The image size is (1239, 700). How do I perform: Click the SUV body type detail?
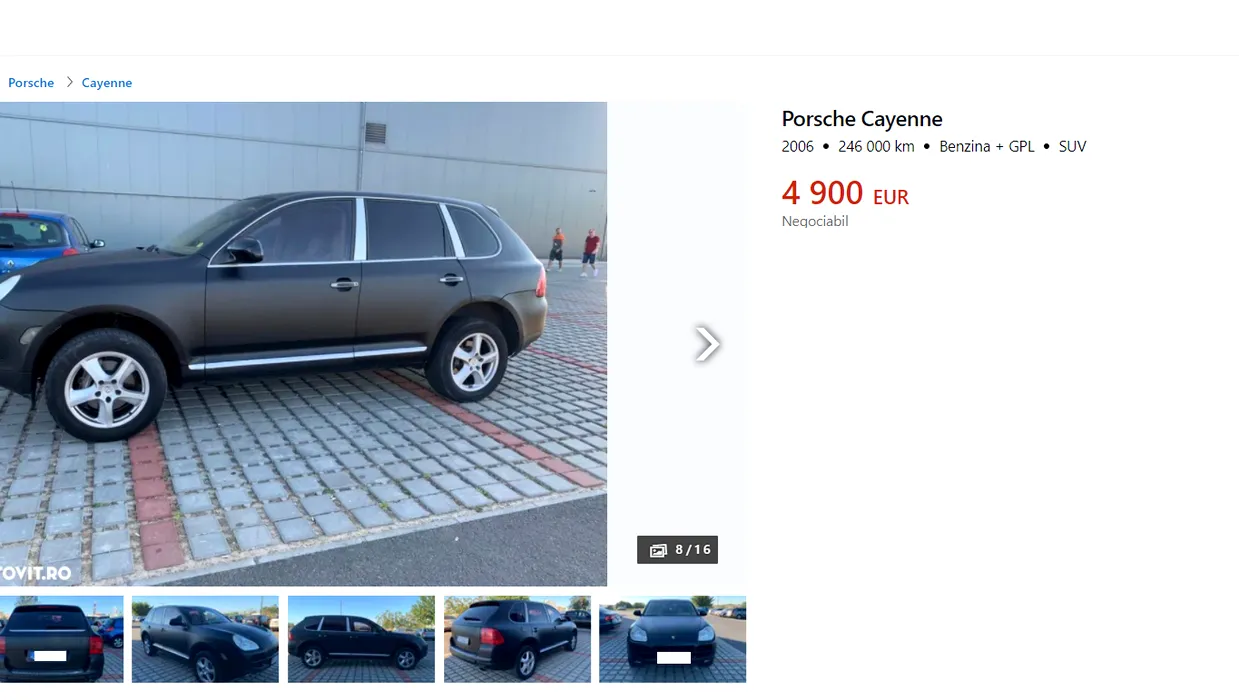pos(1072,146)
